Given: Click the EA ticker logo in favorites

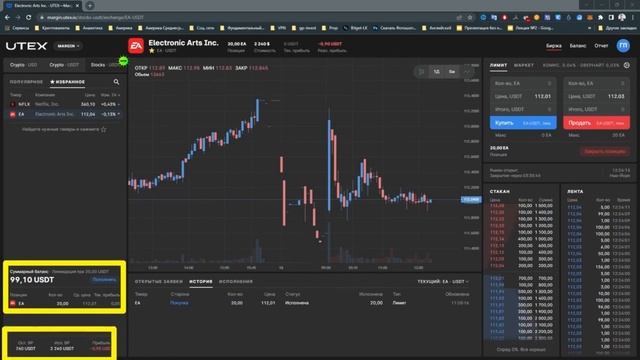Looking at the screenshot, I should 13,114.
